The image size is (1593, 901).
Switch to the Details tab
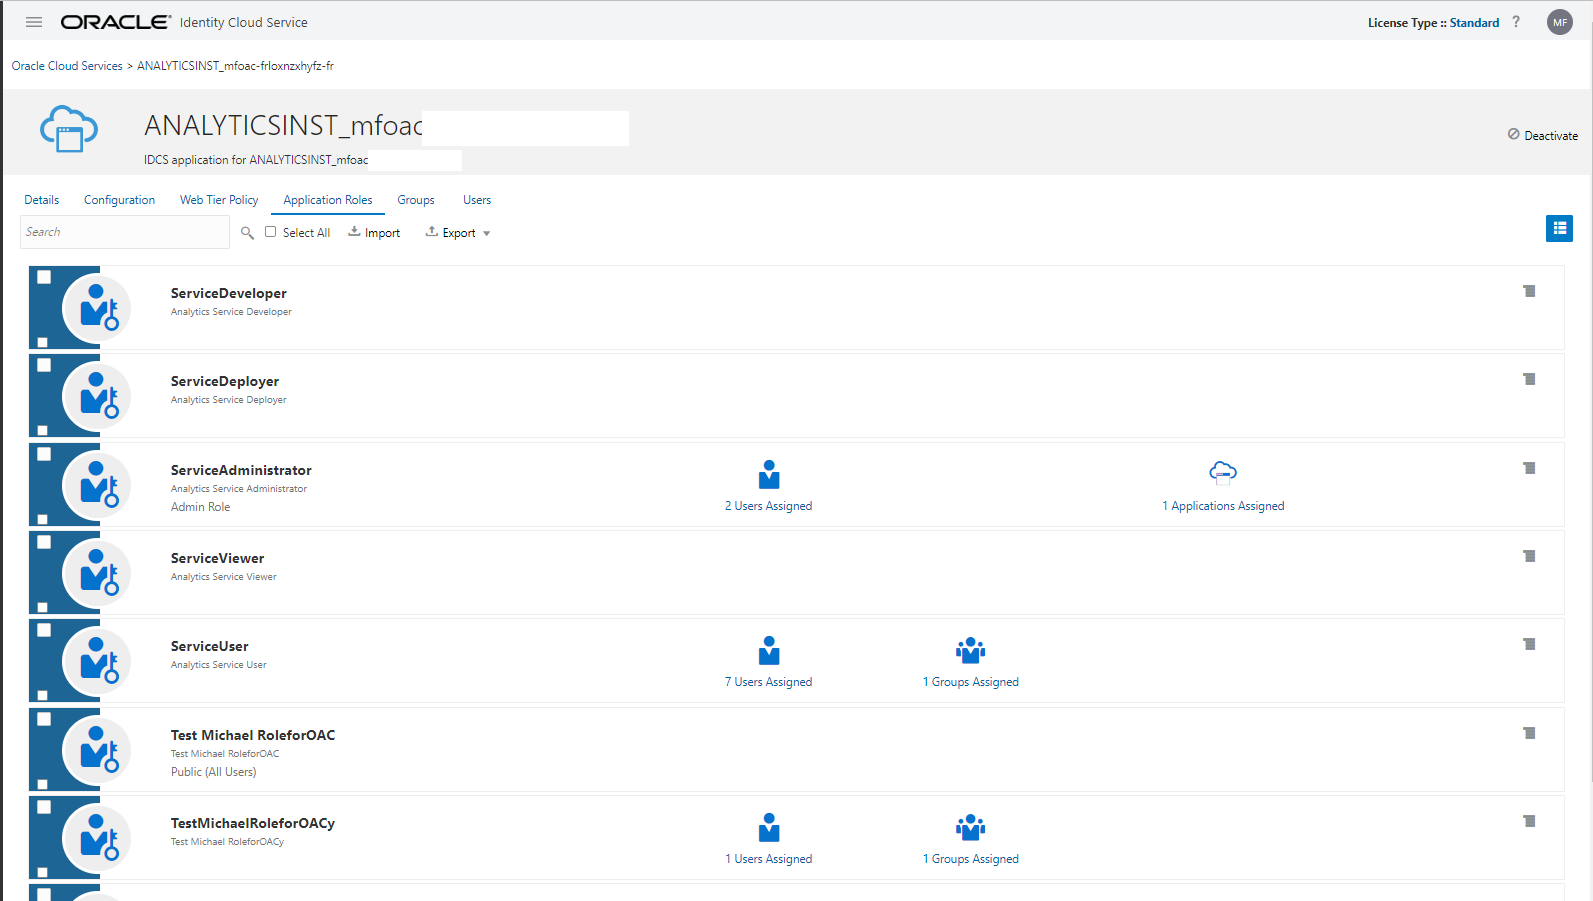pyautogui.click(x=42, y=200)
